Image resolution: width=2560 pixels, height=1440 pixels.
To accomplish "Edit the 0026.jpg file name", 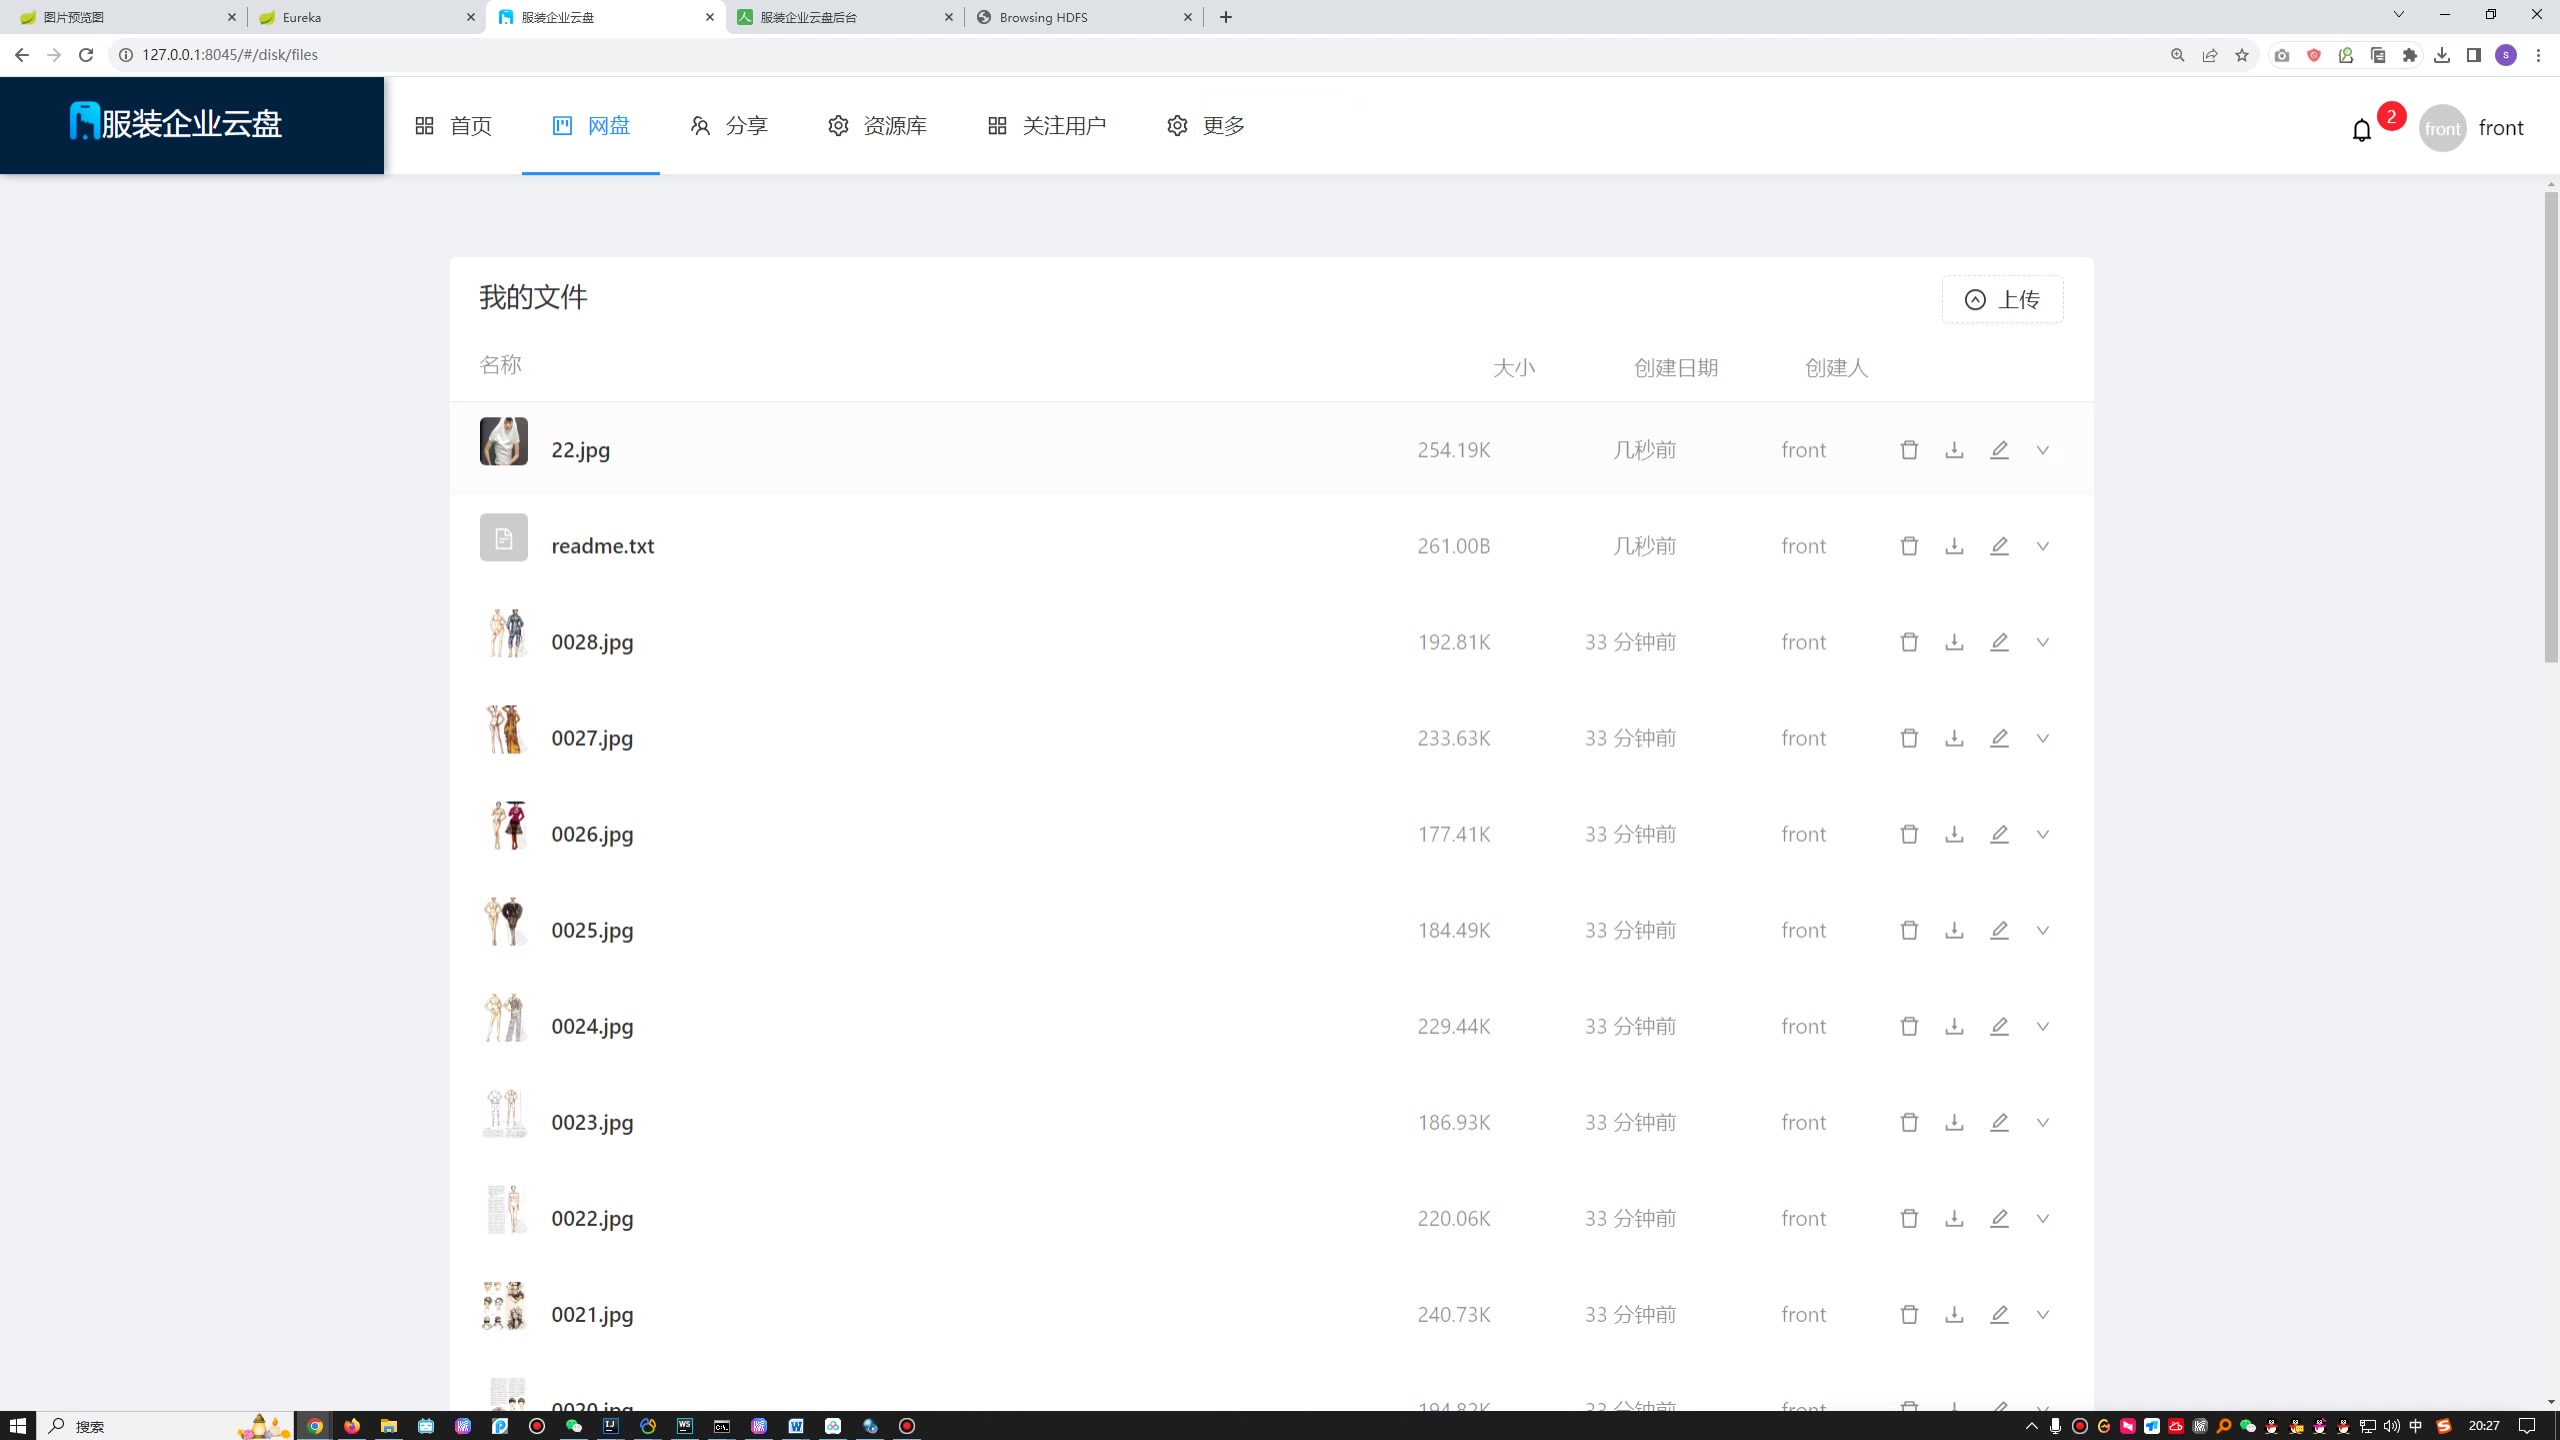I will [1999, 834].
